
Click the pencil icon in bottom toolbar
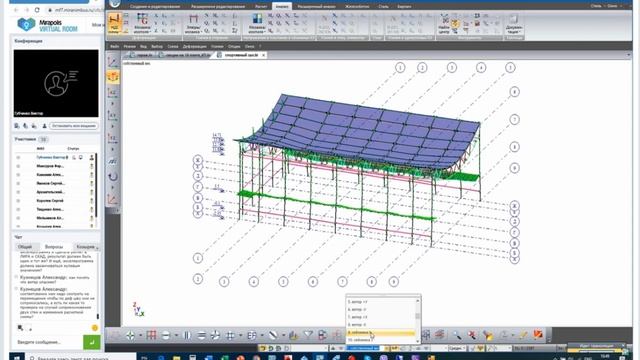(x=523, y=336)
